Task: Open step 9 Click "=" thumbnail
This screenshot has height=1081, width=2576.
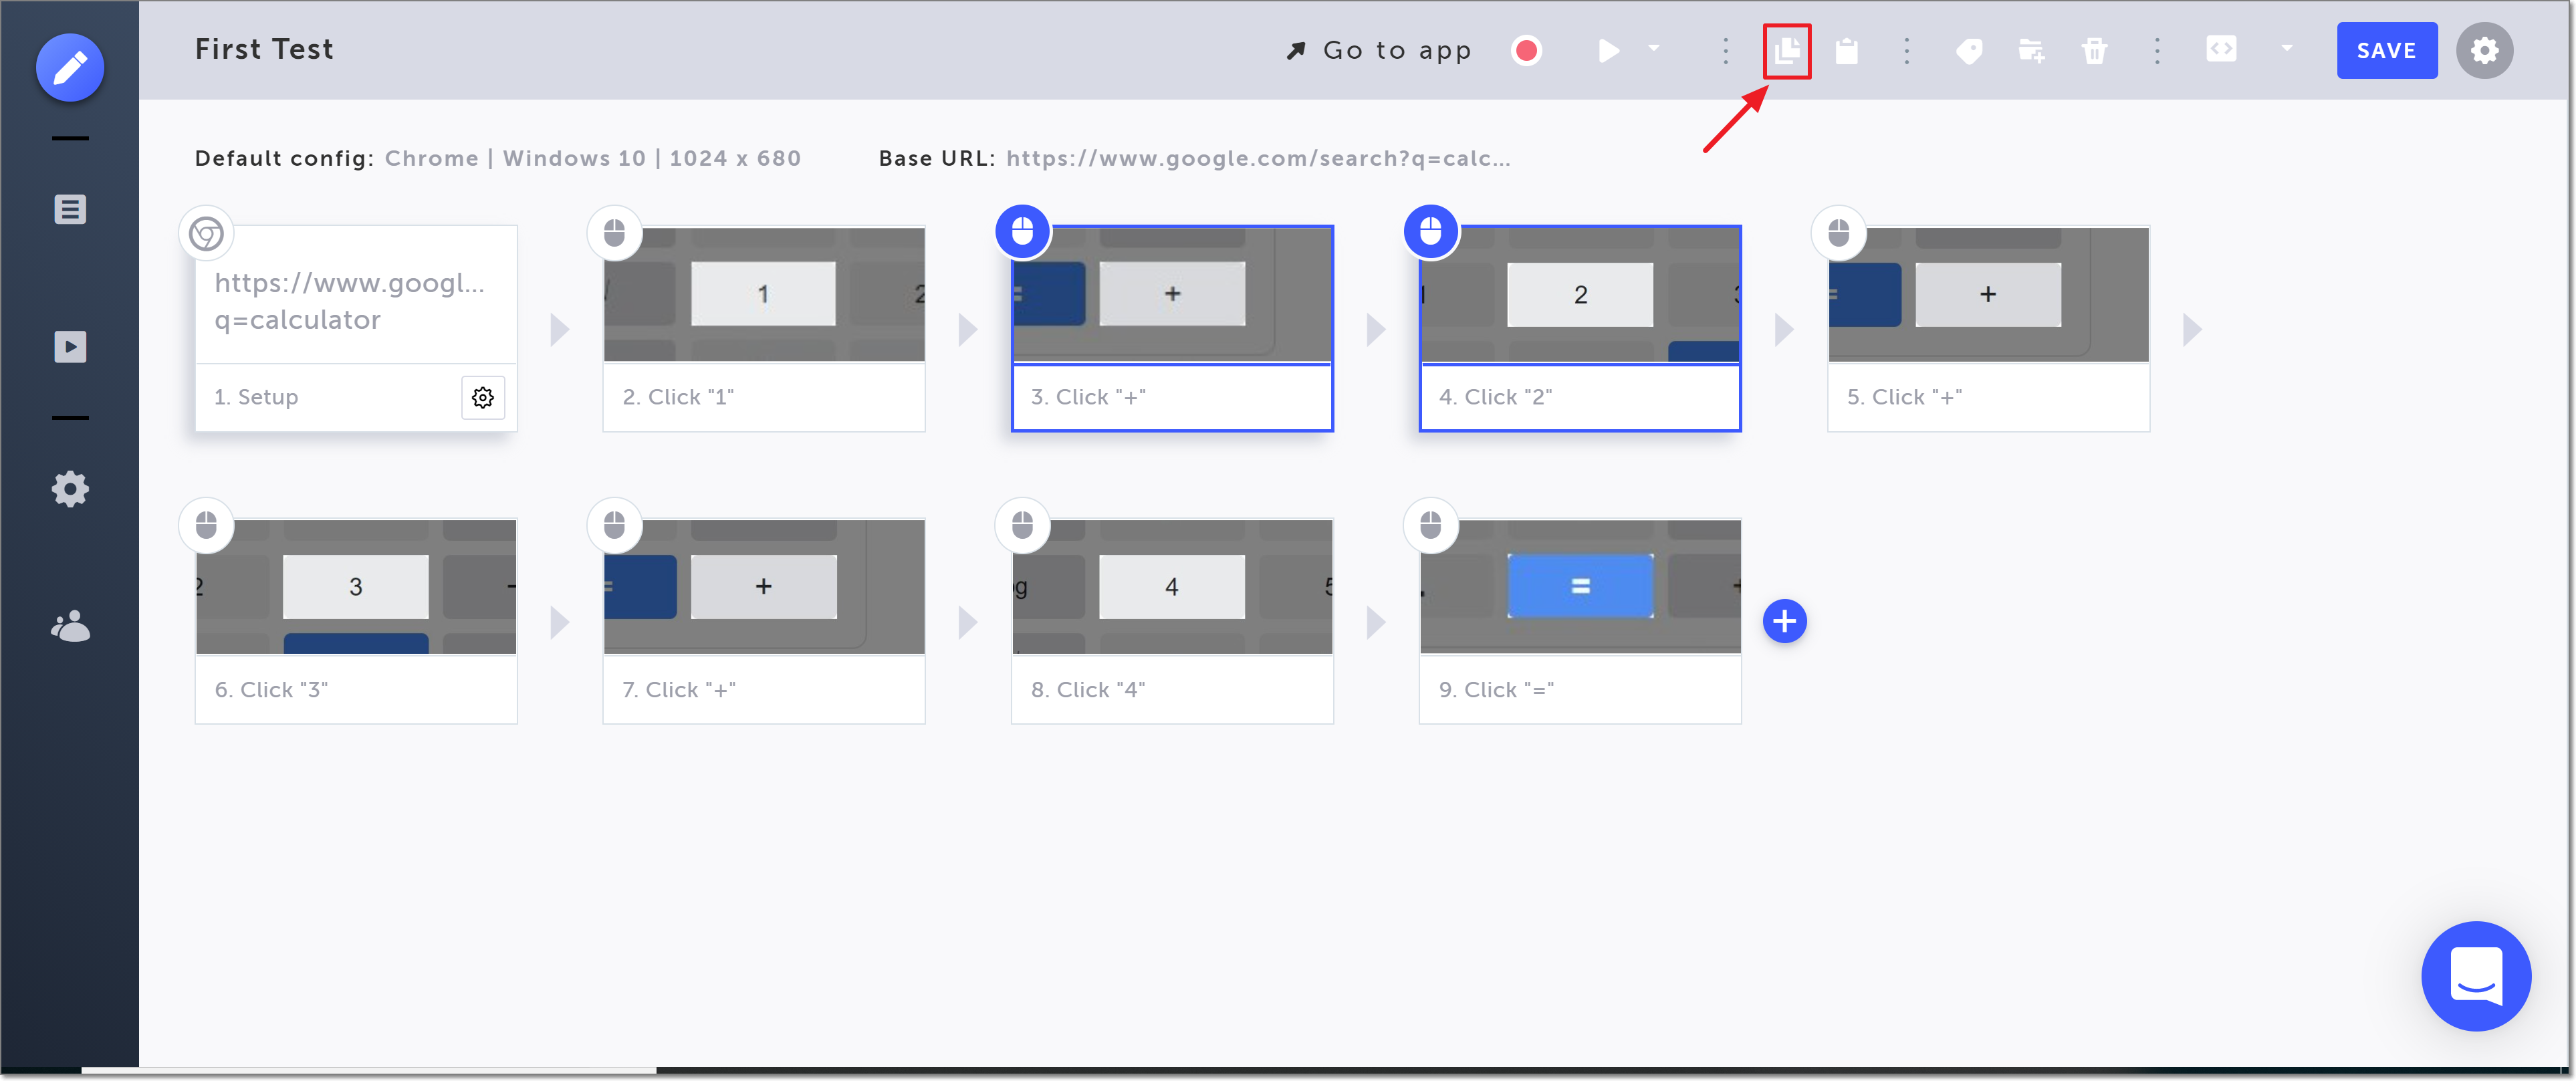Action: pyautogui.click(x=1580, y=586)
